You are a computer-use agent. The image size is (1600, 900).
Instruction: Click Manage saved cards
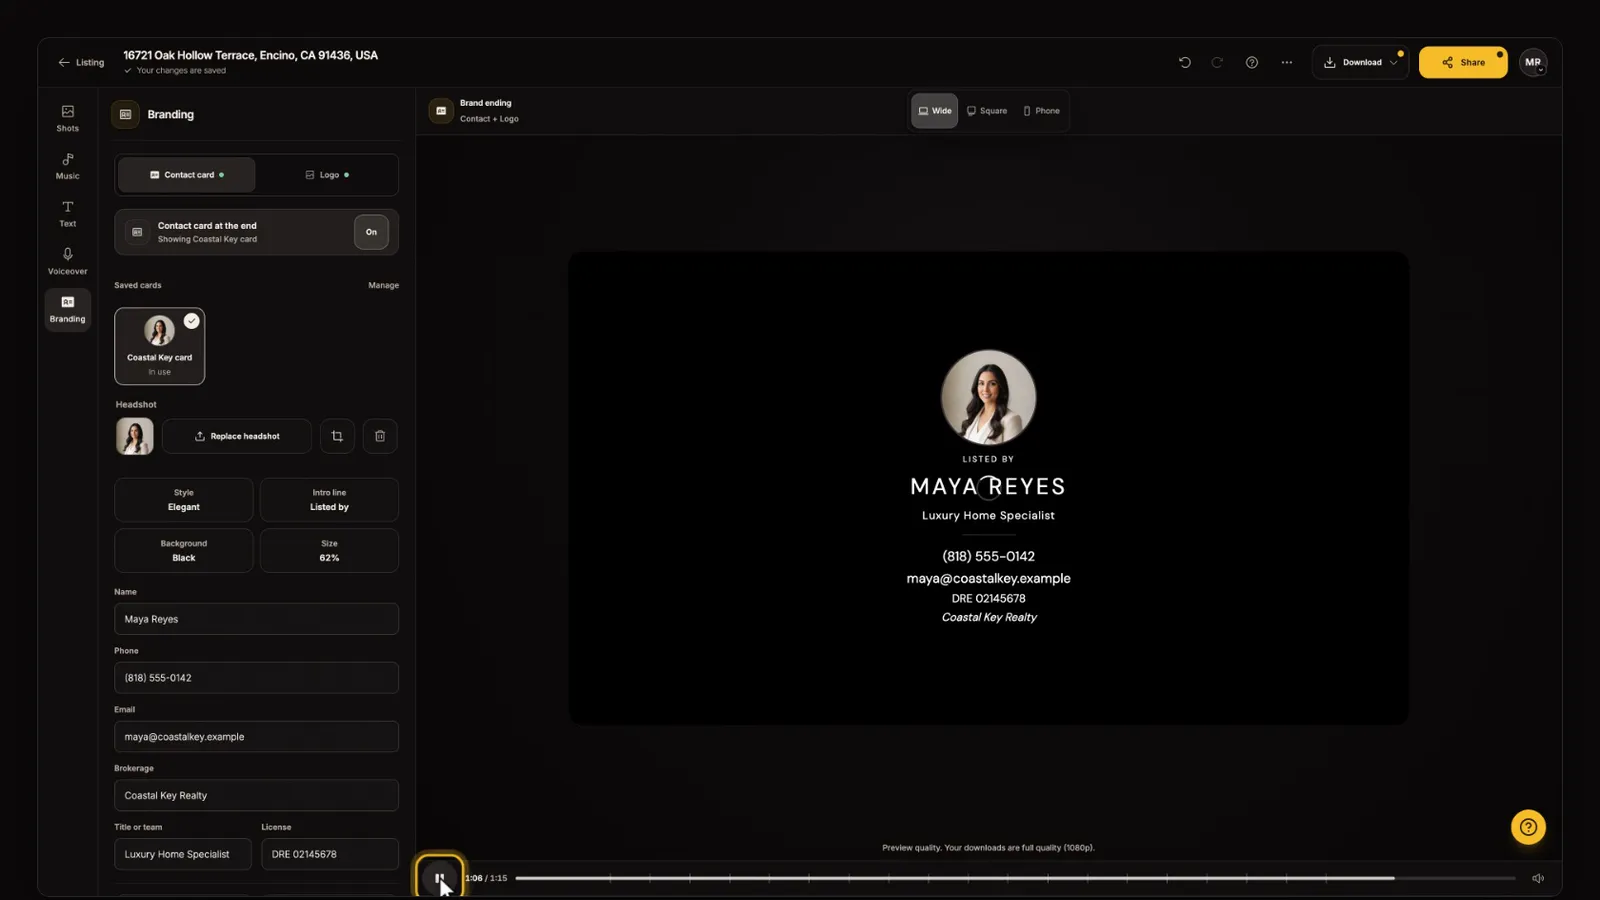[x=383, y=285]
